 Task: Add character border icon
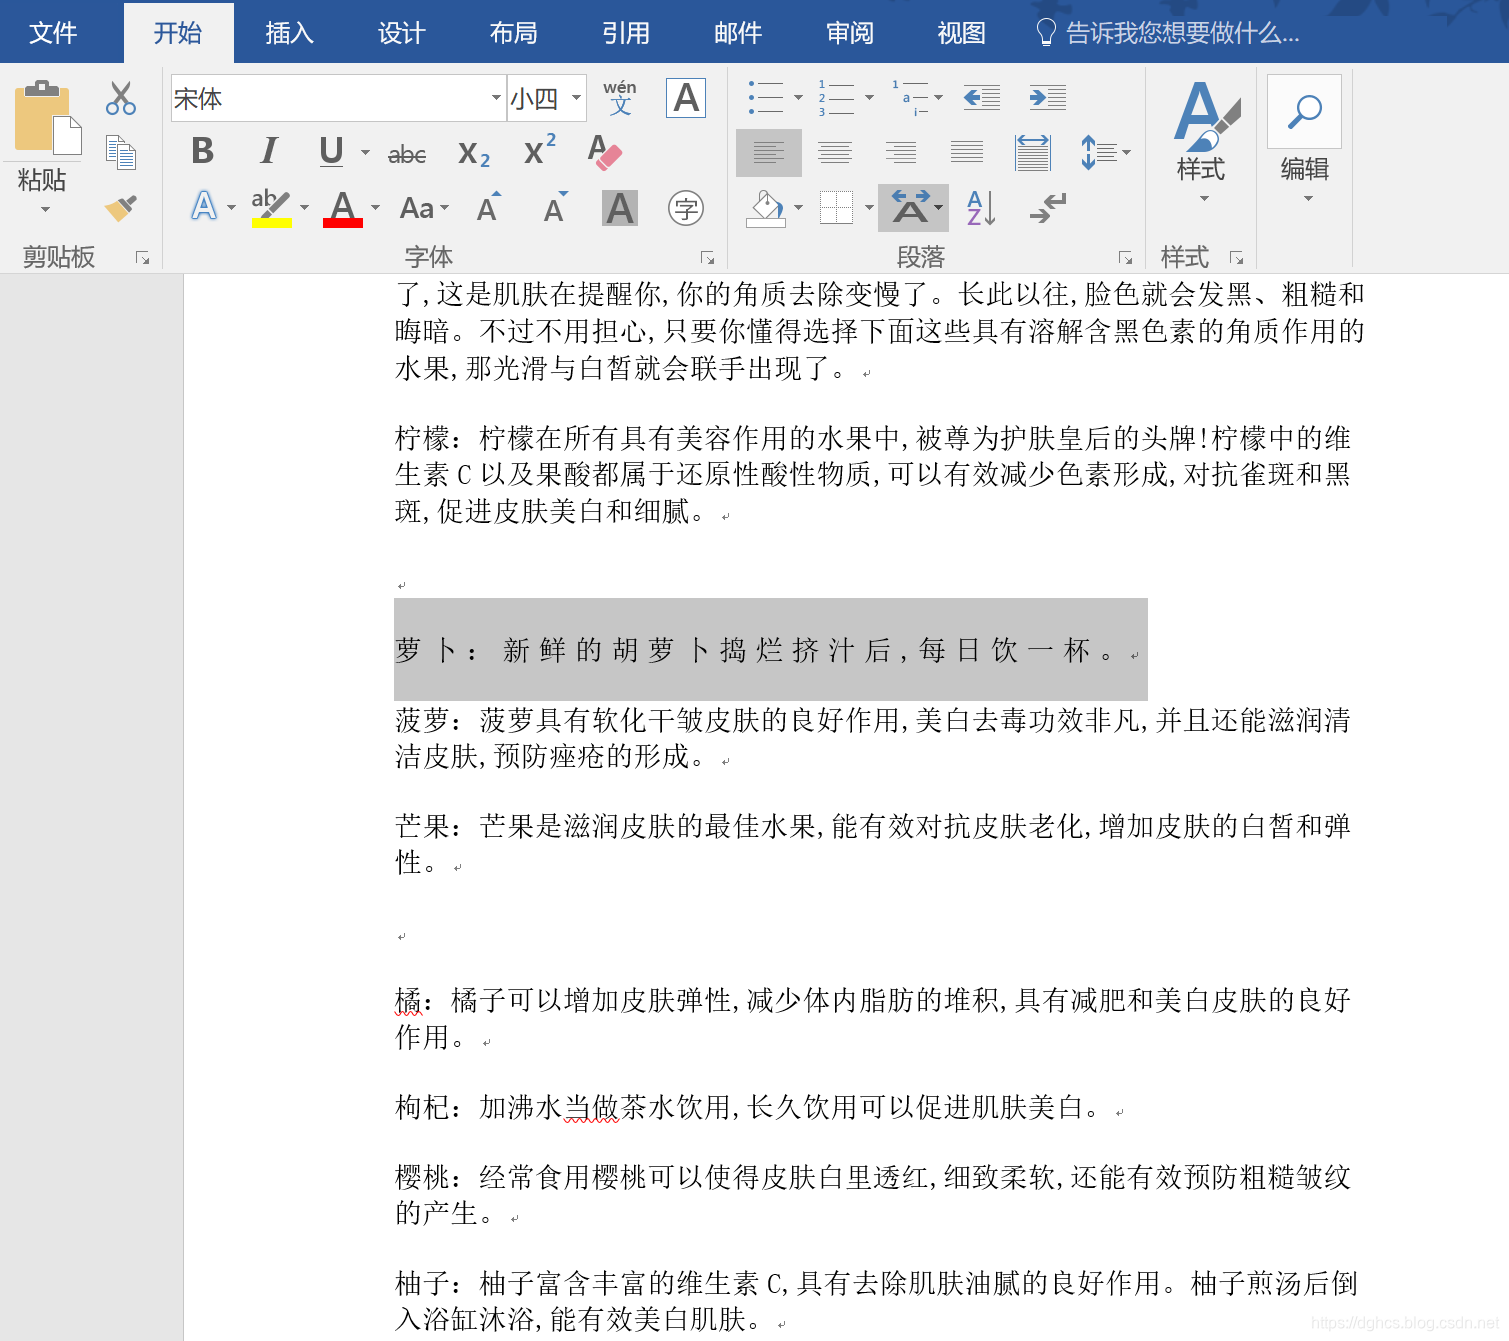coord(686,98)
